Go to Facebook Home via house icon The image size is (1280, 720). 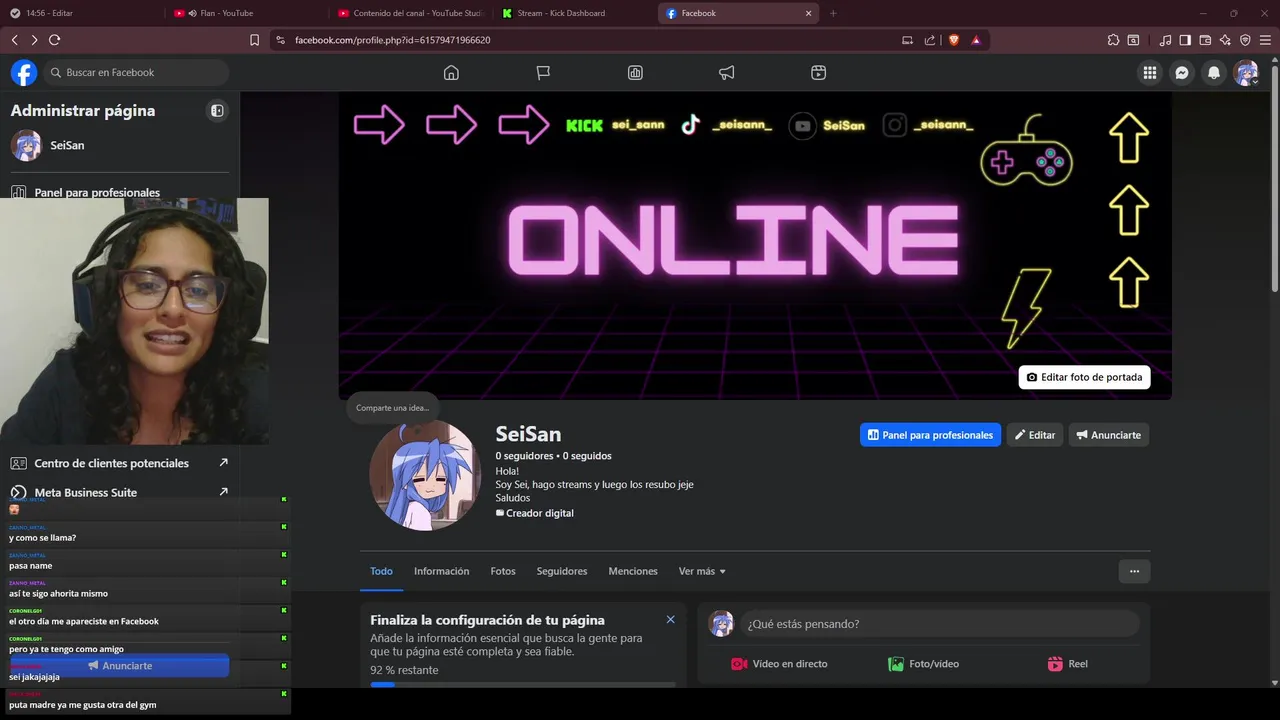(x=451, y=73)
